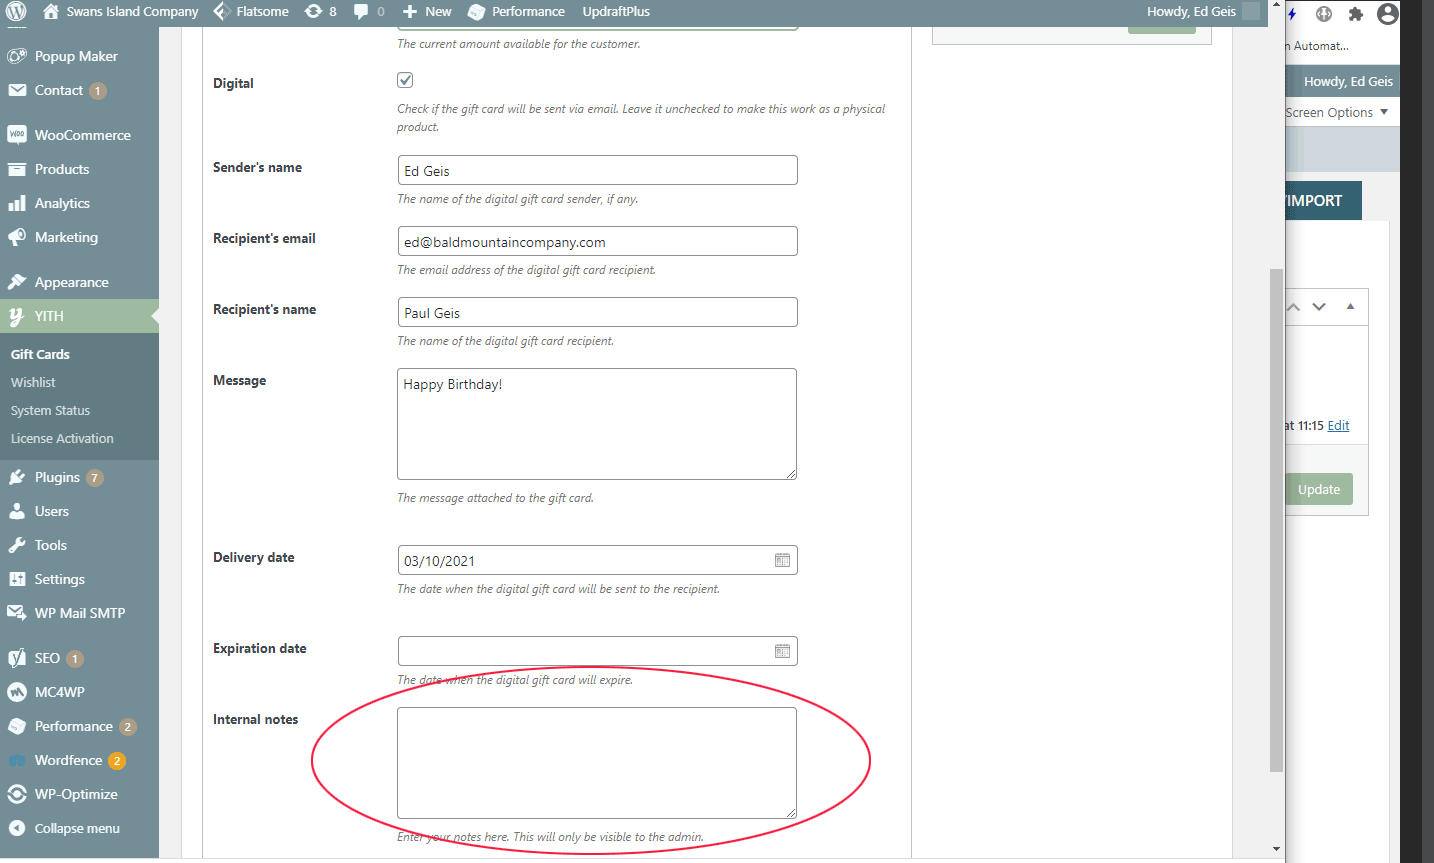Click the Settings sliders icon
Image resolution: width=1434 pixels, height=863 pixels.
click(17, 579)
